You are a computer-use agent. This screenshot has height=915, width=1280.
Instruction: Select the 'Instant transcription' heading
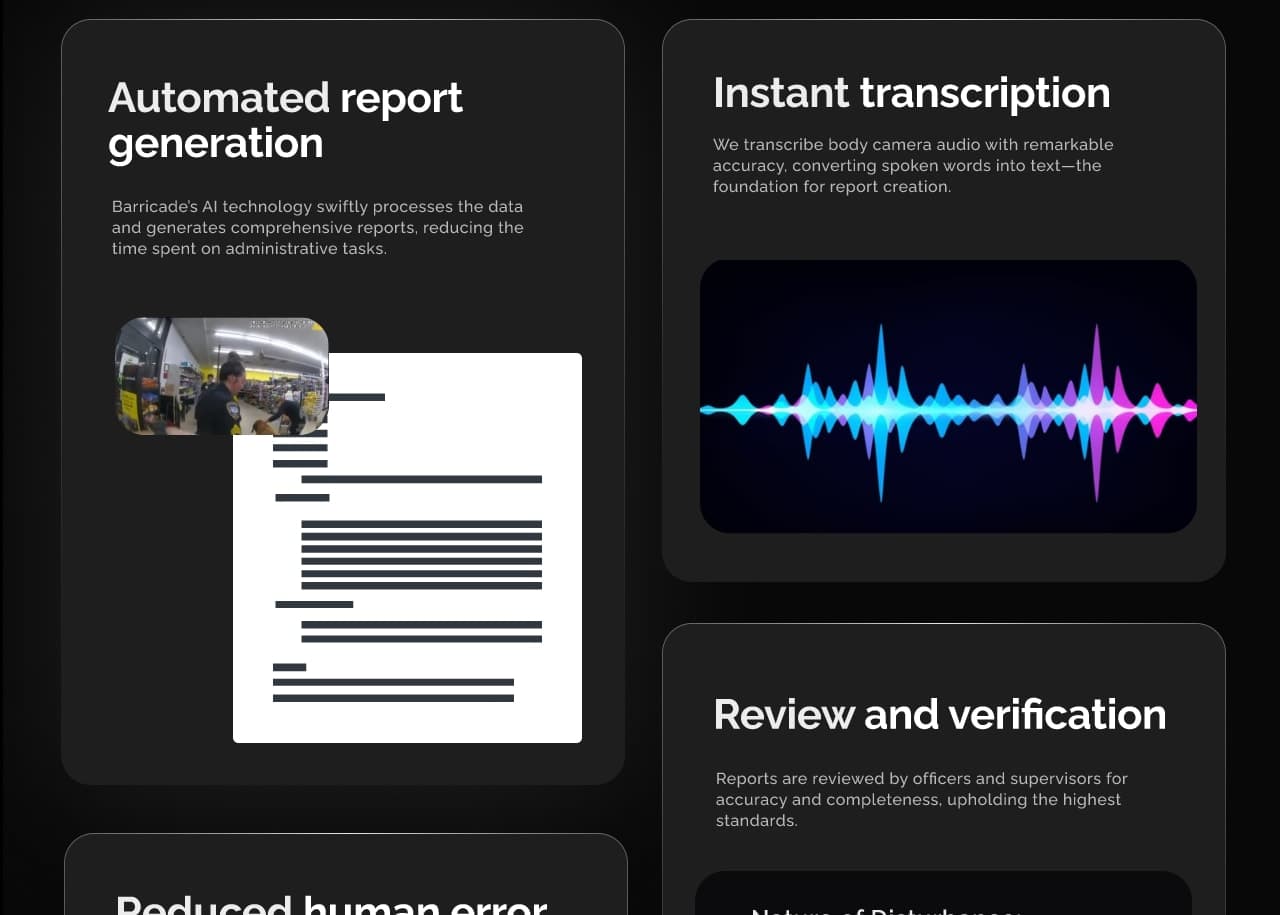(x=911, y=93)
